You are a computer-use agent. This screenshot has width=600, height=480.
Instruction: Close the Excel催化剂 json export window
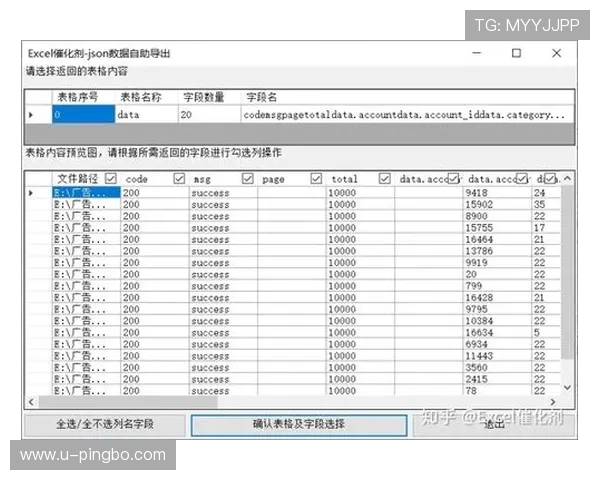[557, 53]
